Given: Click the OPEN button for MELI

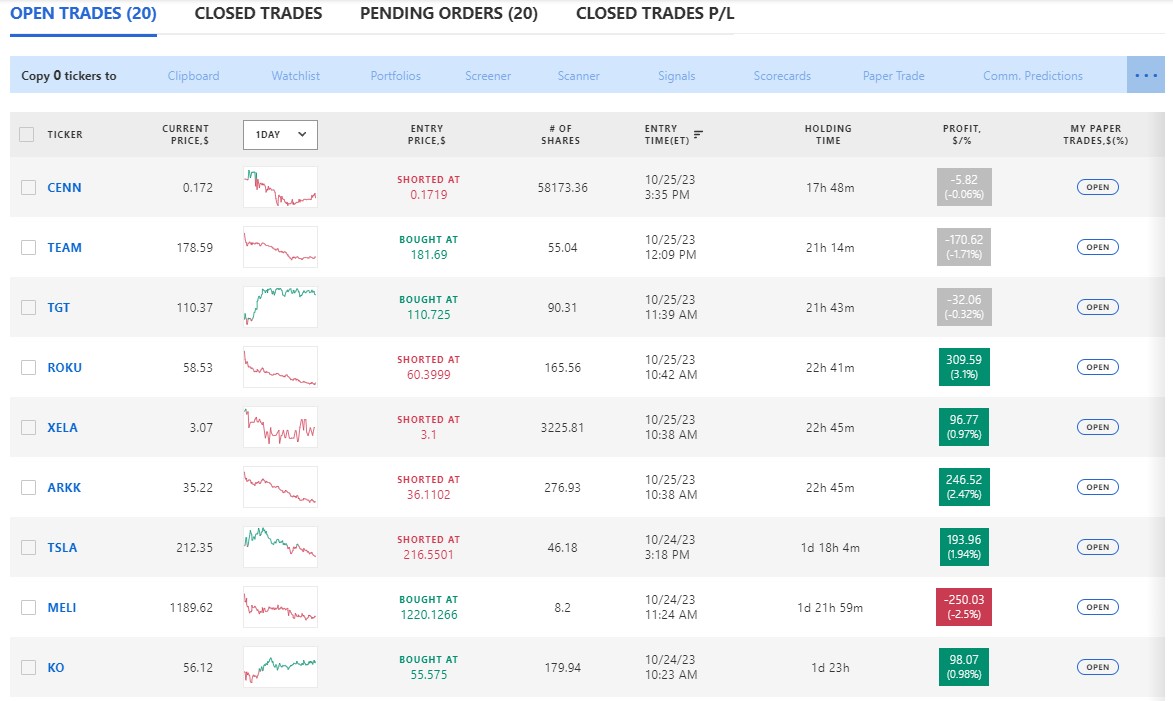Looking at the screenshot, I should [1097, 607].
